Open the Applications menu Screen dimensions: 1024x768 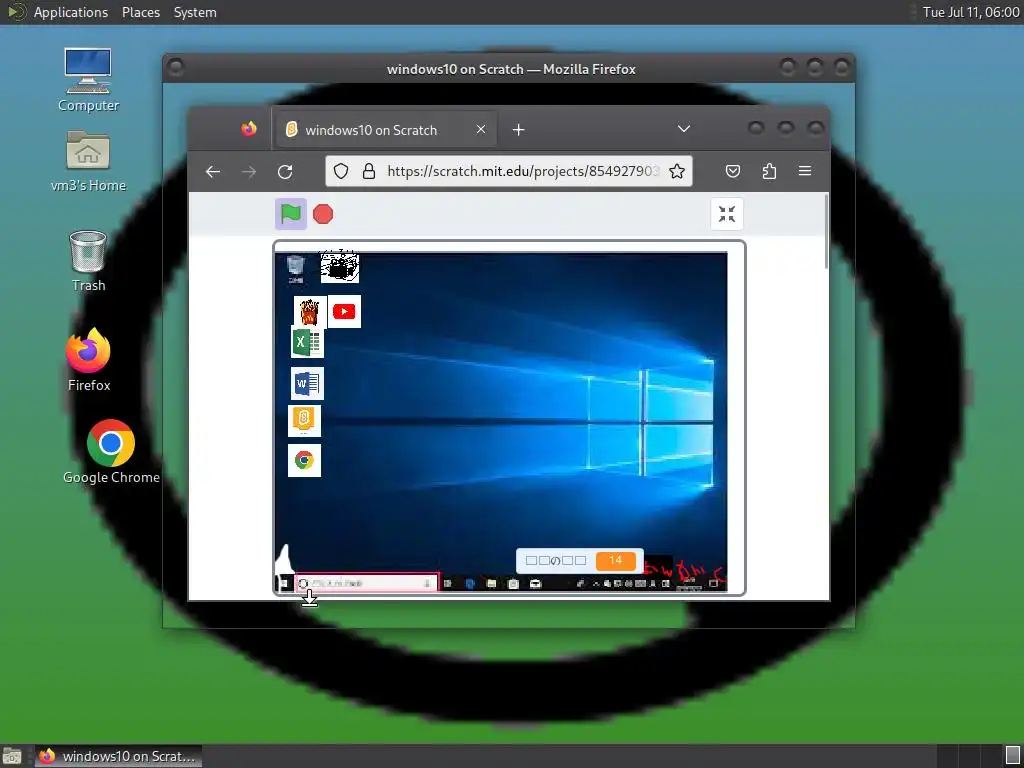pyautogui.click(x=71, y=12)
